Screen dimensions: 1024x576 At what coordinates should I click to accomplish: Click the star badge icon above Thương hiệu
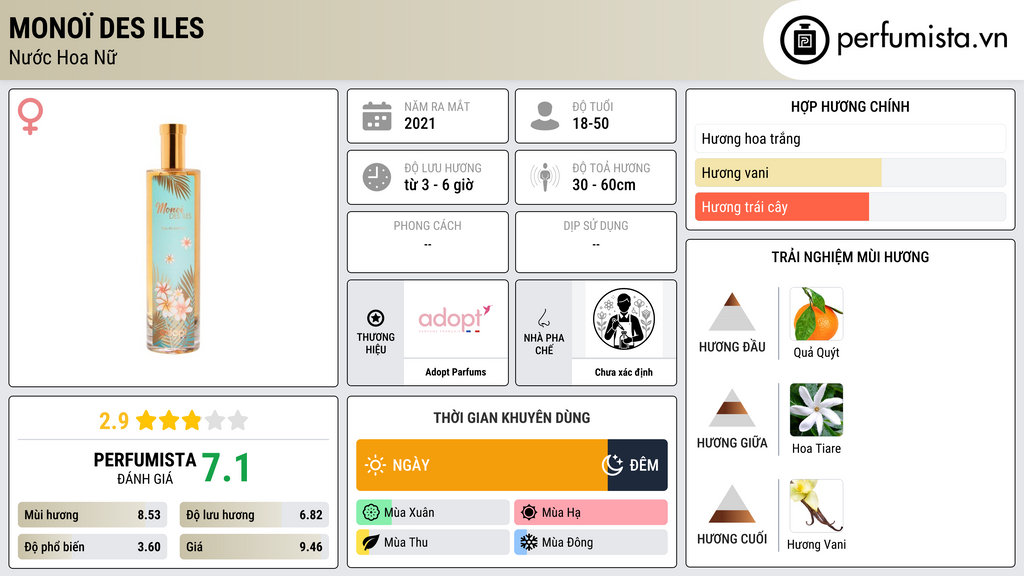click(x=376, y=318)
